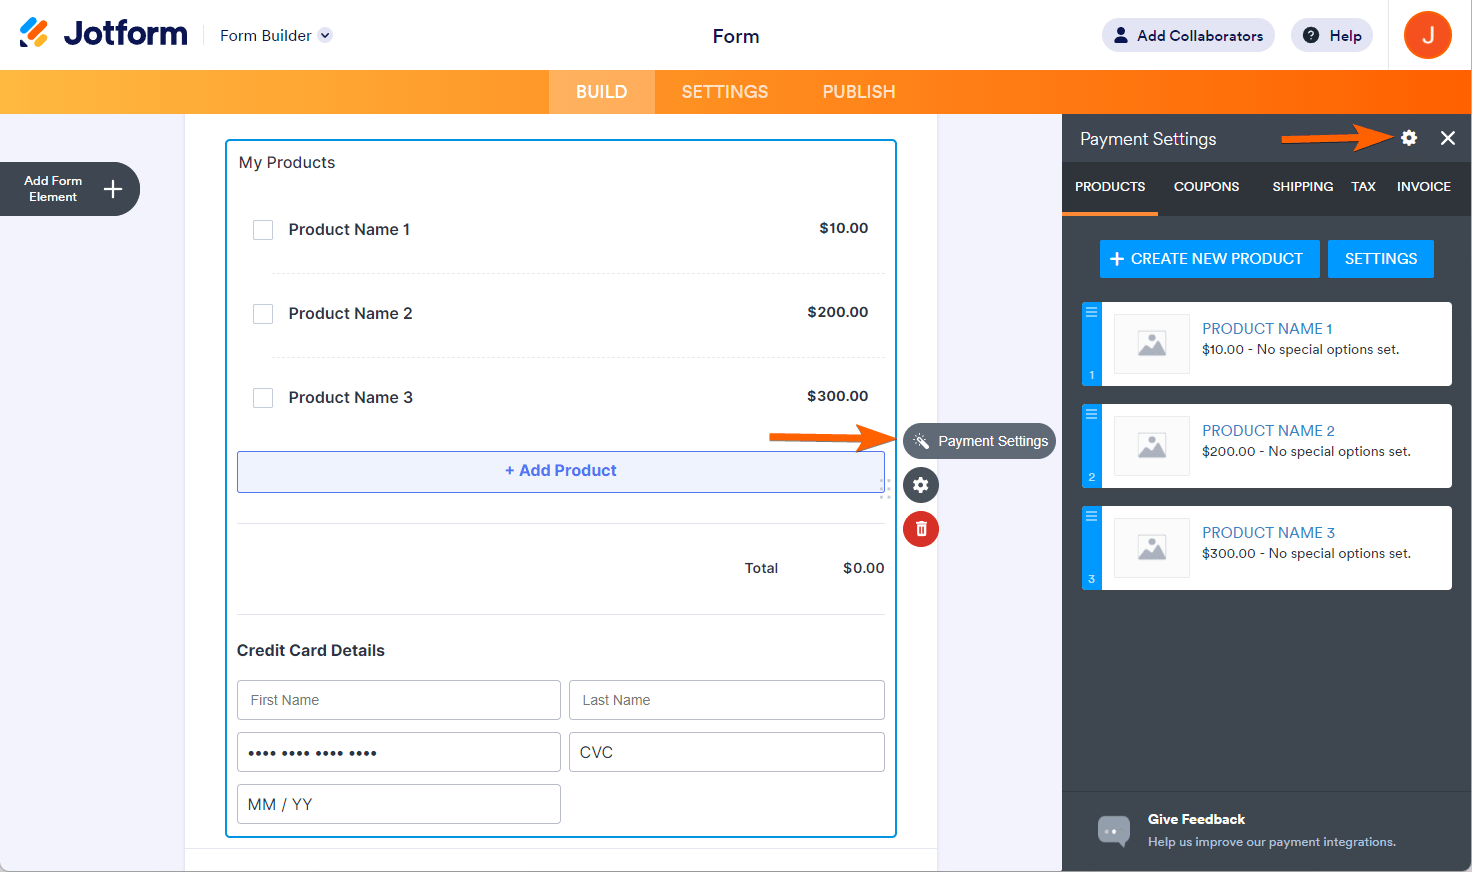
Task: Click the CVC field
Action: [x=727, y=752]
